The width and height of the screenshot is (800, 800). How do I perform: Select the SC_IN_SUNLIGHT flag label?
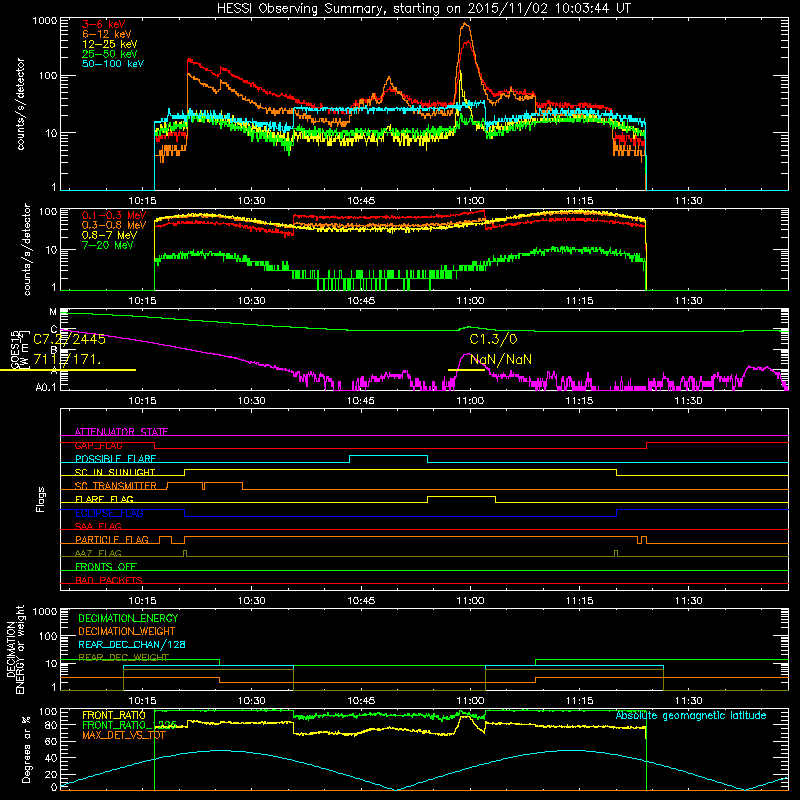pyautogui.click(x=115, y=472)
